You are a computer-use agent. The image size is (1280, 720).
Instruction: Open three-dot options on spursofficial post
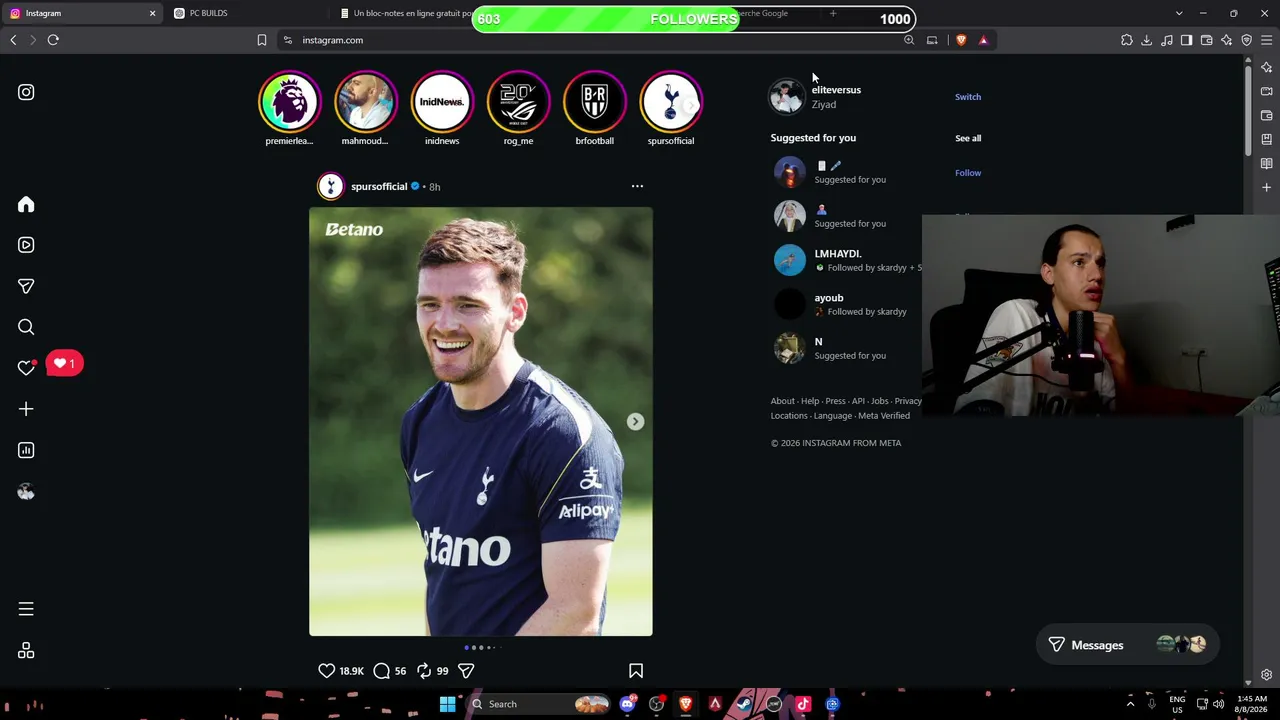[637, 186]
